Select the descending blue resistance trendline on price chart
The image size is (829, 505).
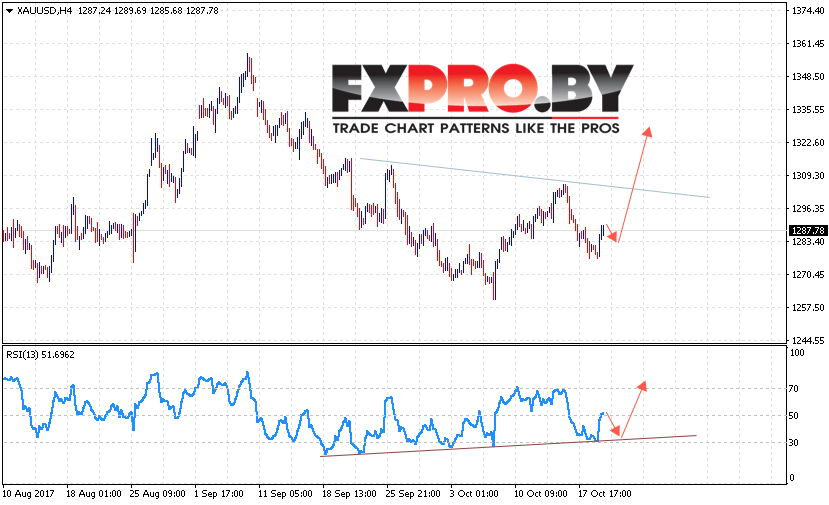534,178
